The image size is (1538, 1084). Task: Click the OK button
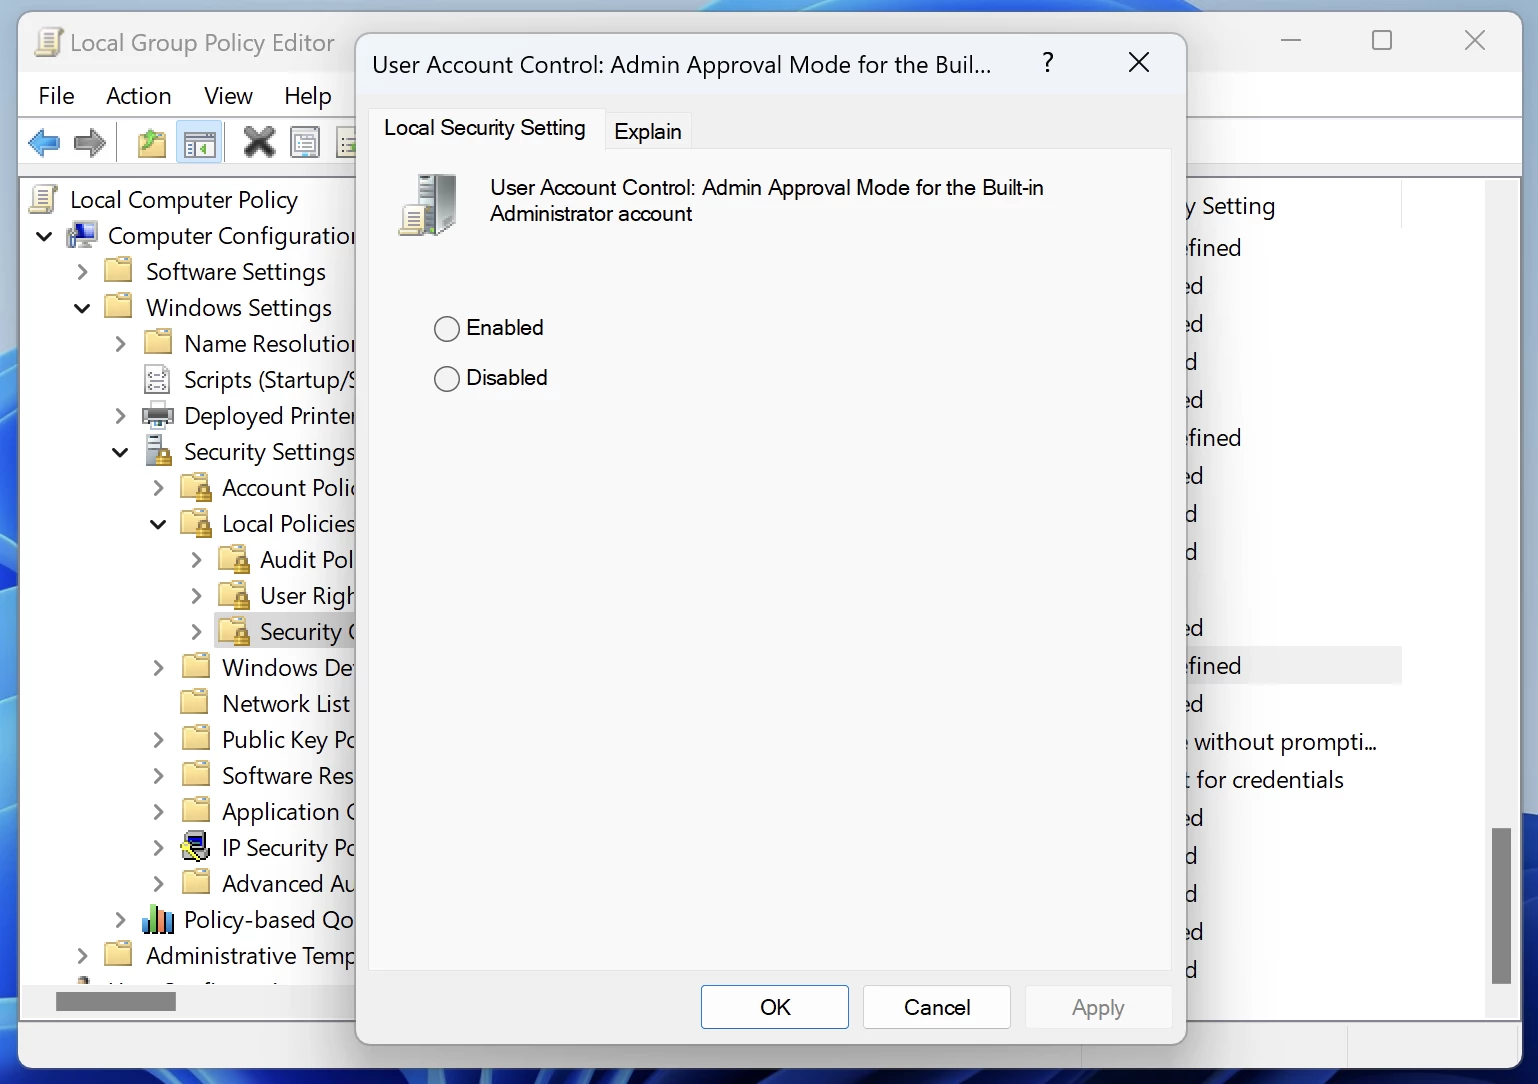pyautogui.click(x=774, y=1007)
